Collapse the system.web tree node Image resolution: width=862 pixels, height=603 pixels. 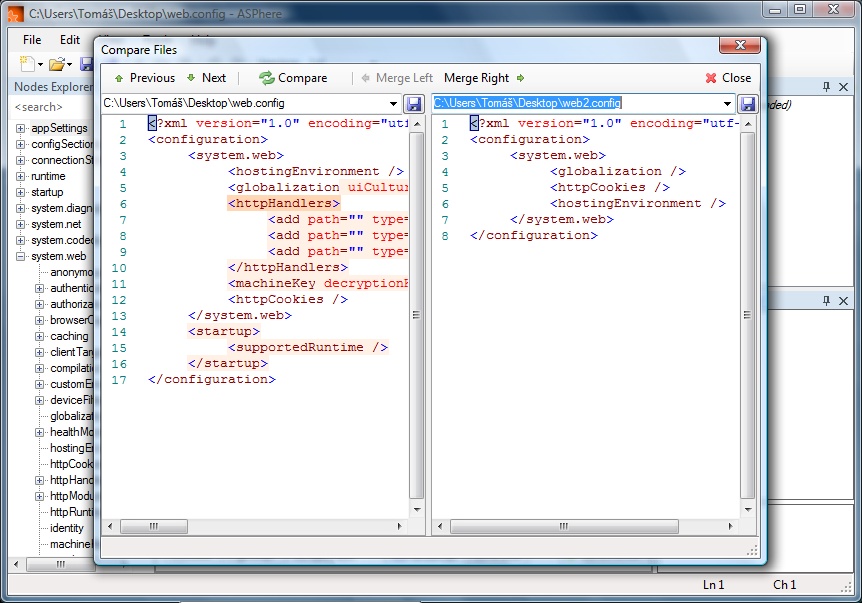pyautogui.click(x=20, y=256)
